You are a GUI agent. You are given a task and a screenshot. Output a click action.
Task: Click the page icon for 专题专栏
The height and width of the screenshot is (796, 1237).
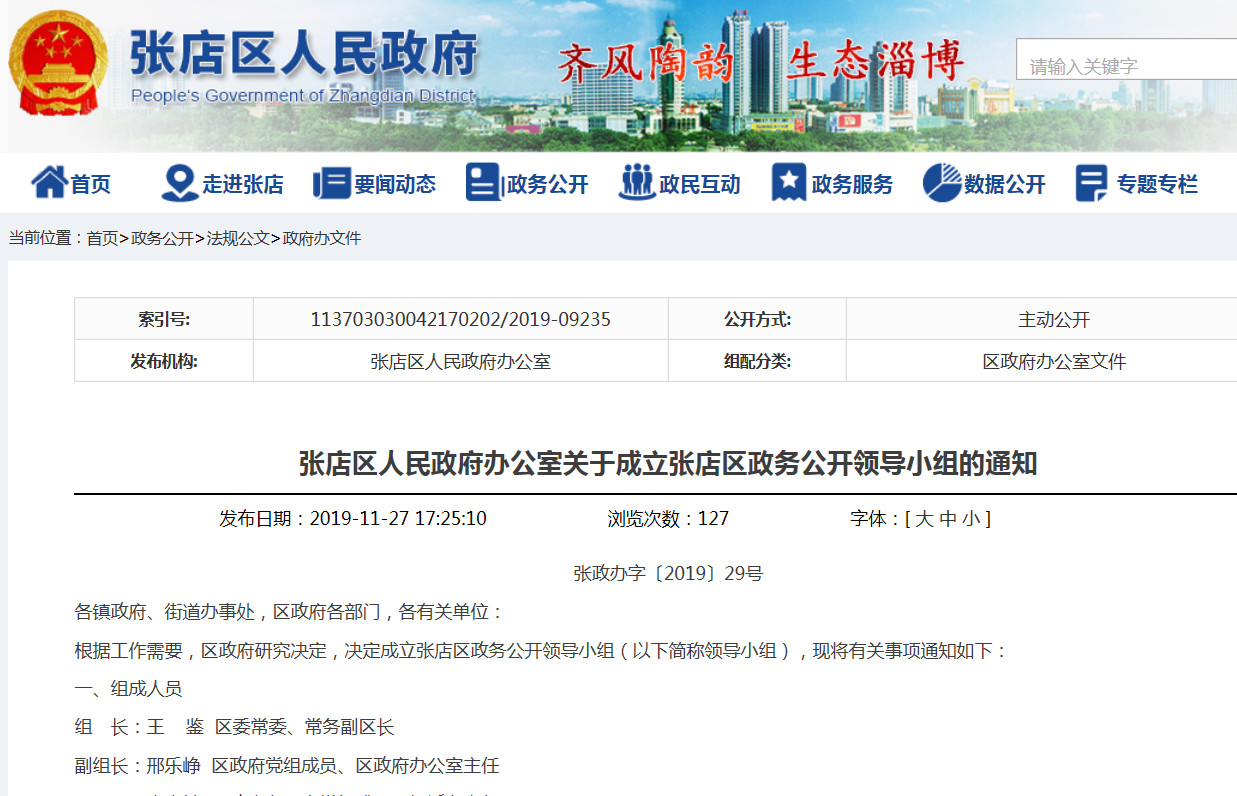click(x=1091, y=183)
